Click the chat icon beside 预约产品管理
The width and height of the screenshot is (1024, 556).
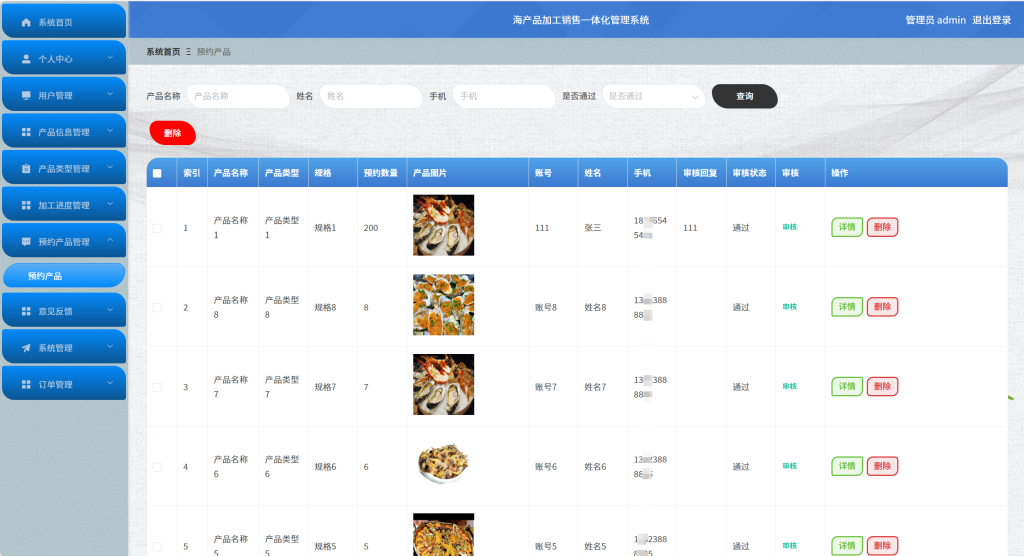point(26,242)
